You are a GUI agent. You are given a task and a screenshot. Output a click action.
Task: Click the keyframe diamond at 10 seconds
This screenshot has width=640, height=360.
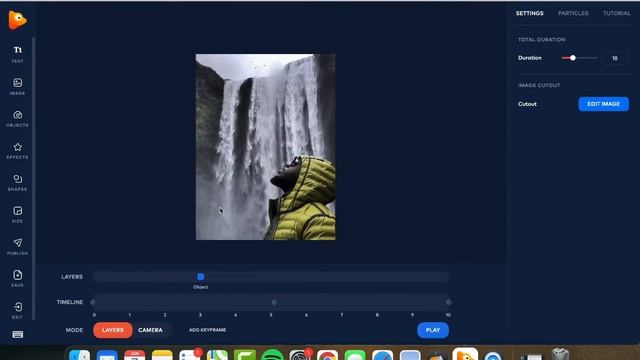[449, 302]
